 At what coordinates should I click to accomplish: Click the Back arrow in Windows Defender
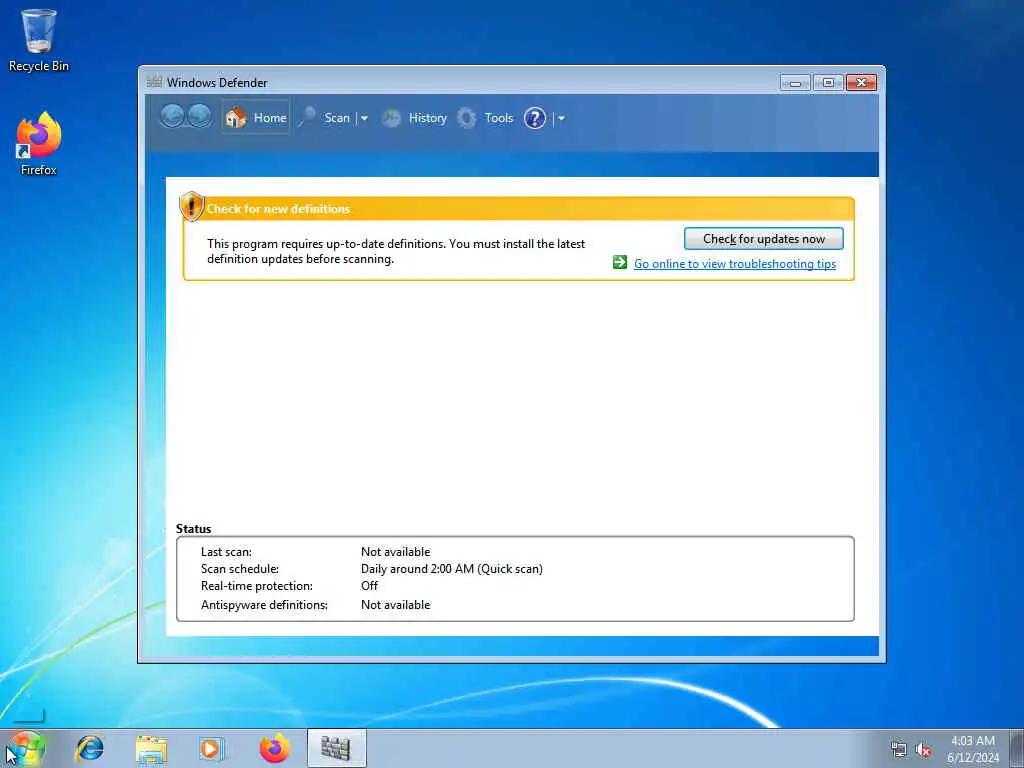point(172,117)
